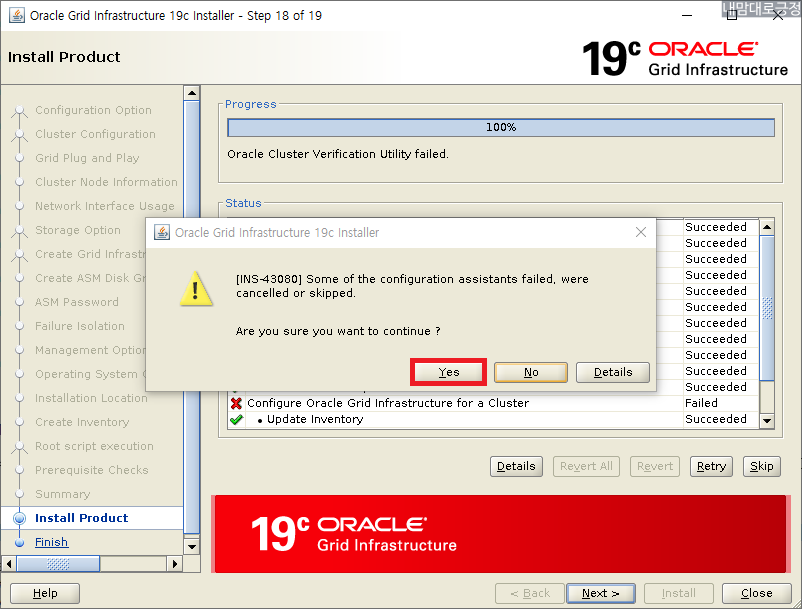The width and height of the screenshot is (802, 609).
Task: Select 'Configure Oracle Grid Infrastructure for a Cluster' row
Action: point(494,403)
